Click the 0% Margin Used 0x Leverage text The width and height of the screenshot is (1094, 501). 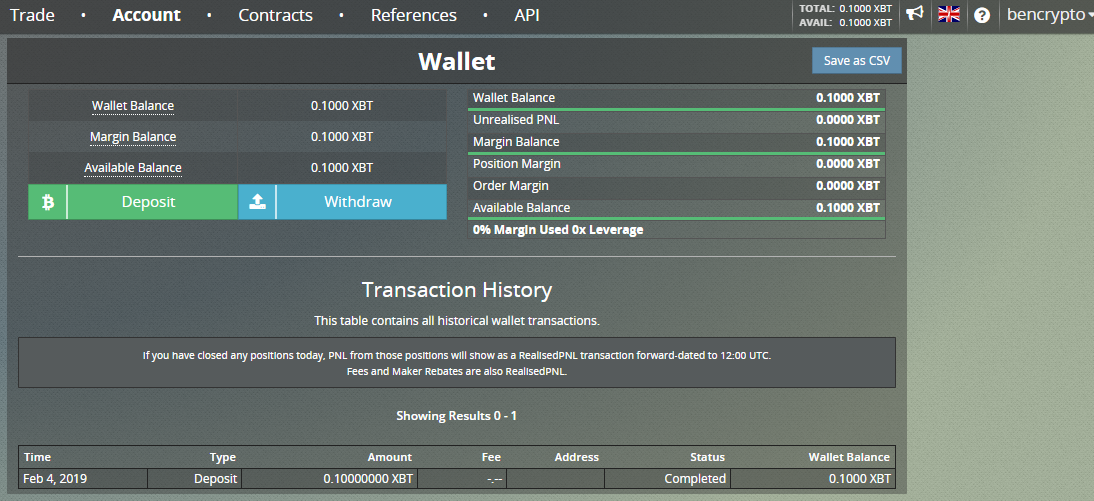(x=558, y=230)
